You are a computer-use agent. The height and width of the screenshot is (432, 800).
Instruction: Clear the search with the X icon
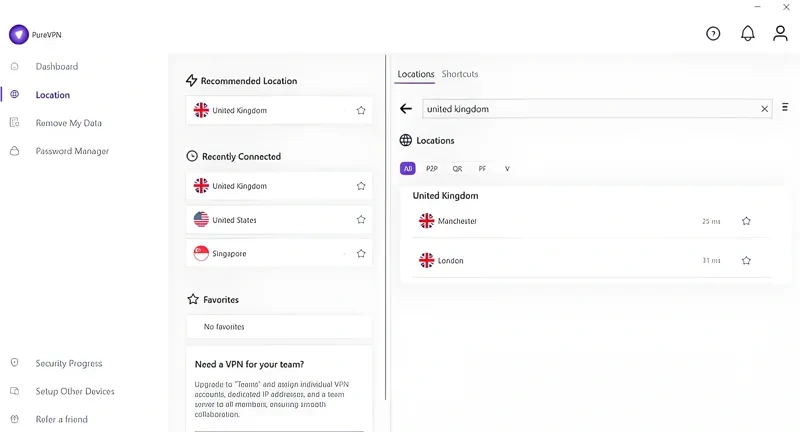coord(764,109)
